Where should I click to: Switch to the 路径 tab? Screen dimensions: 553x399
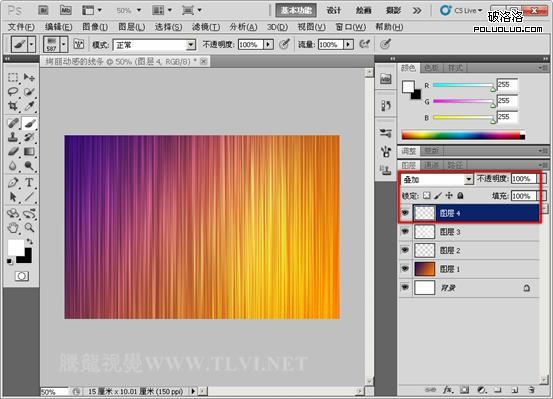[455, 165]
